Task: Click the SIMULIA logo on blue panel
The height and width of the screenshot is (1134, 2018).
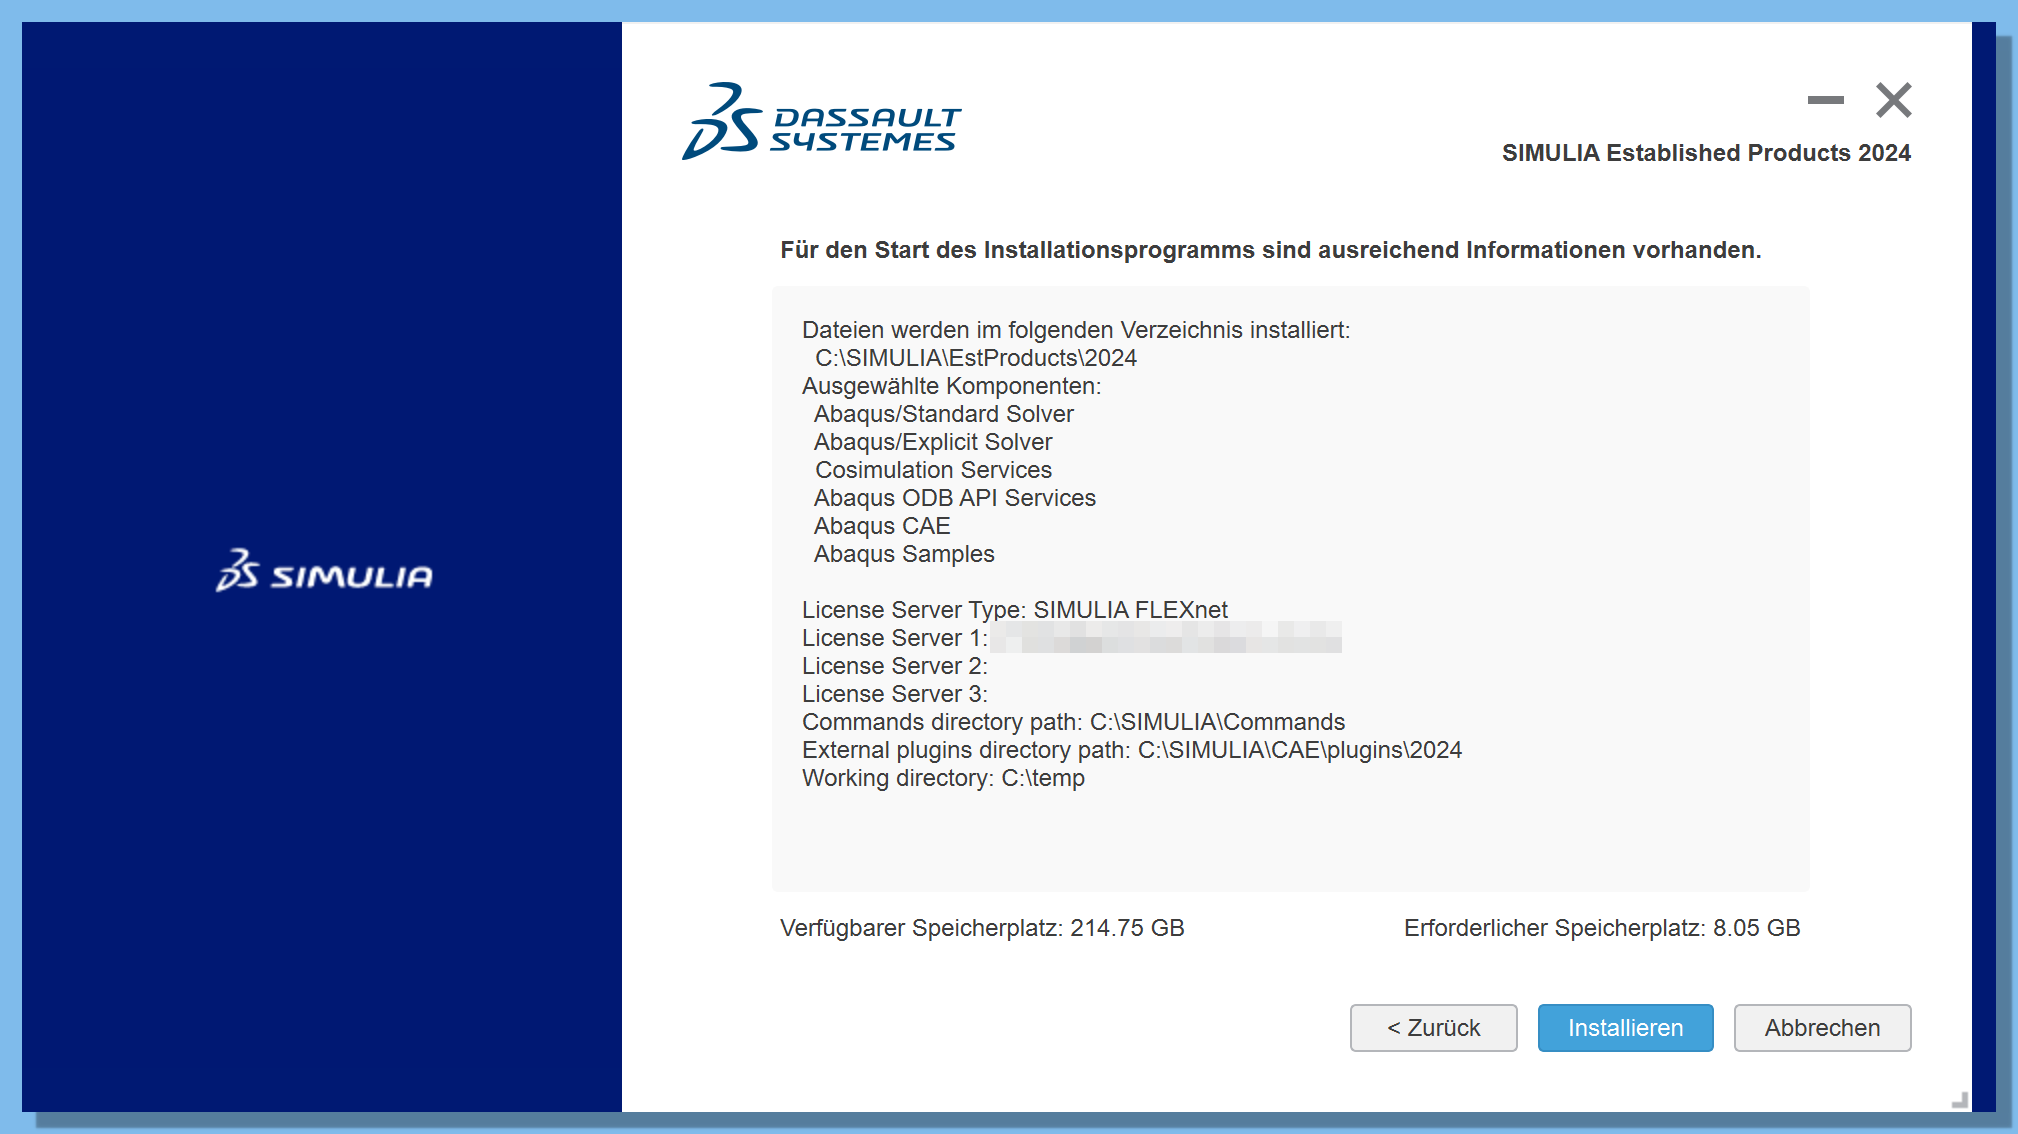Action: click(324, 571)
